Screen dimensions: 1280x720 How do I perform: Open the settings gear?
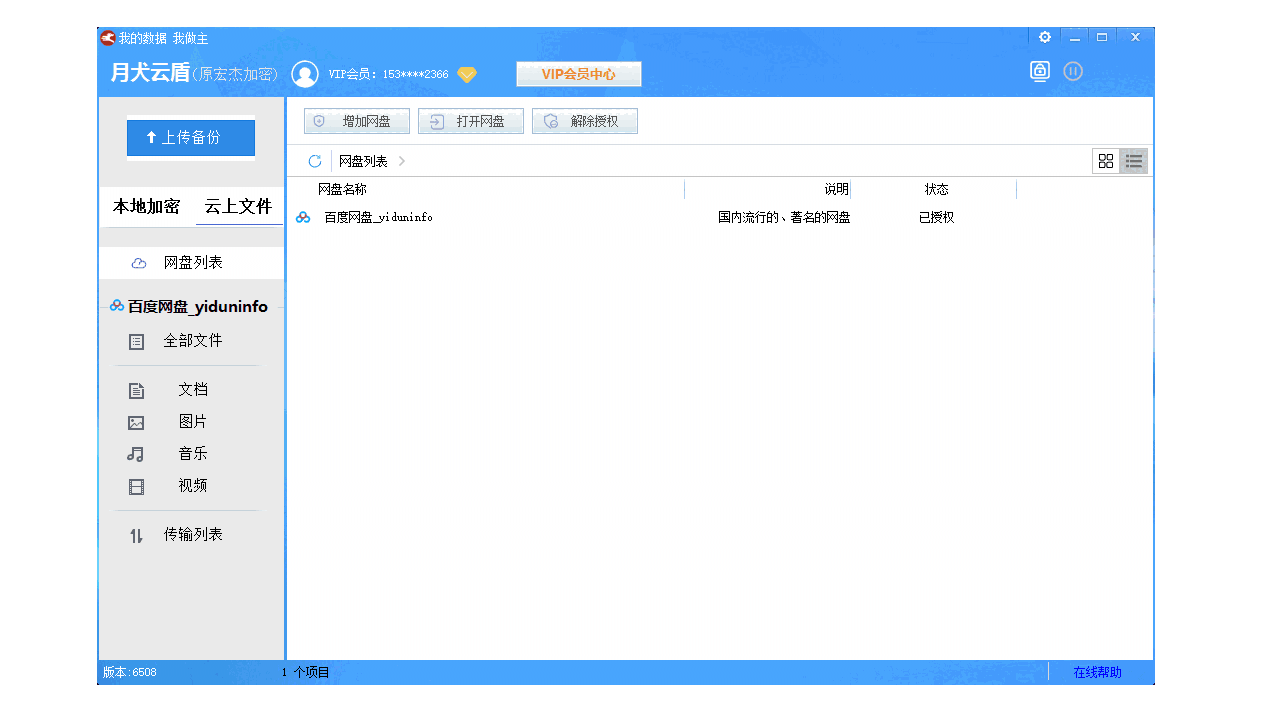click(x=1044, y=36)
